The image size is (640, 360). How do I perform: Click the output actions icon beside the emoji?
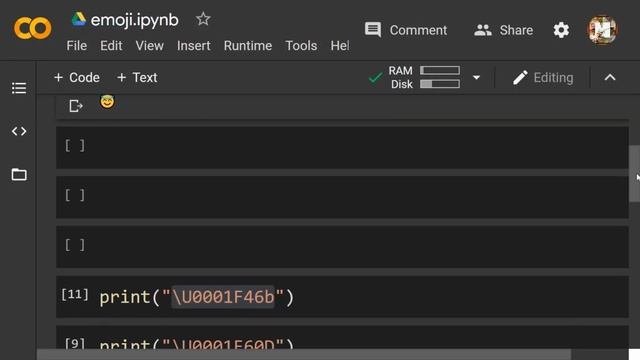click(76, 106)
